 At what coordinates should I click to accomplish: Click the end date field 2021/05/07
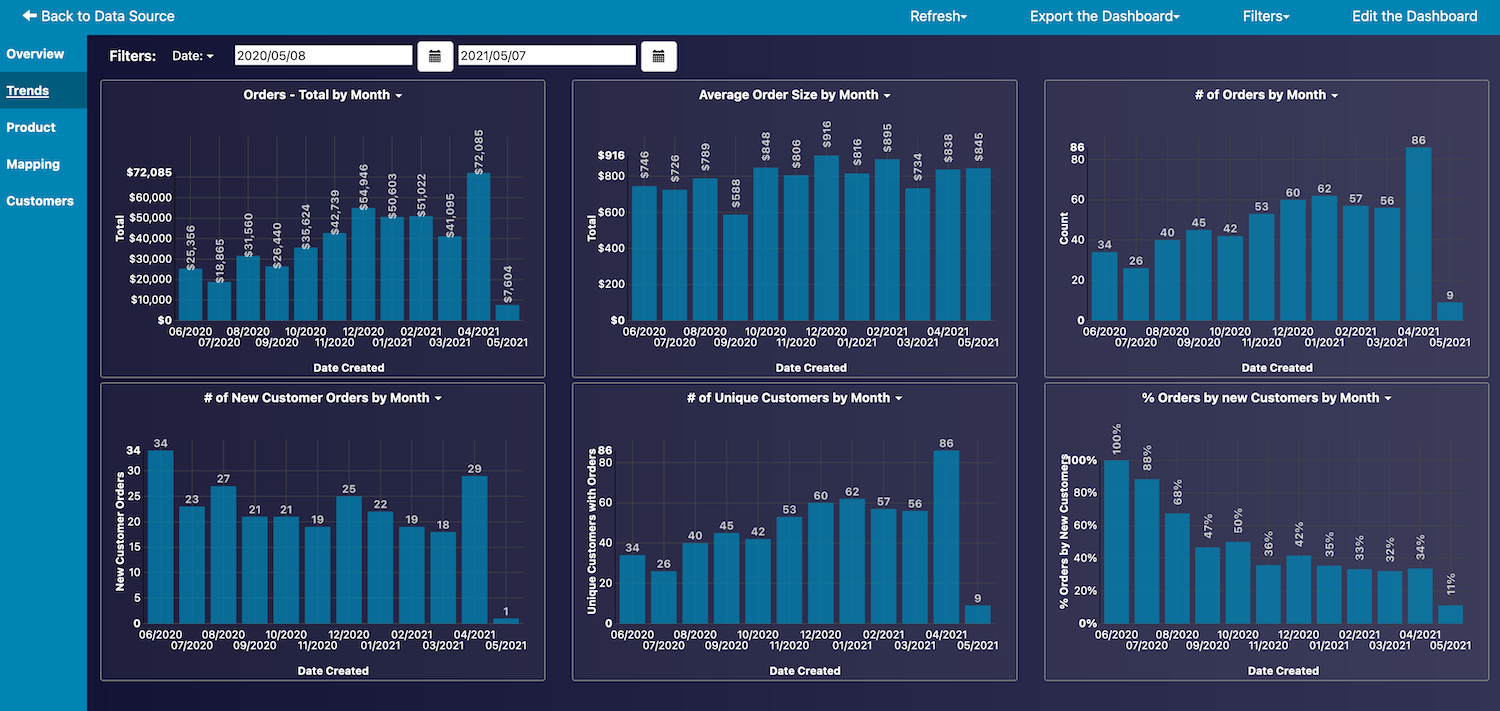point(546,56)
